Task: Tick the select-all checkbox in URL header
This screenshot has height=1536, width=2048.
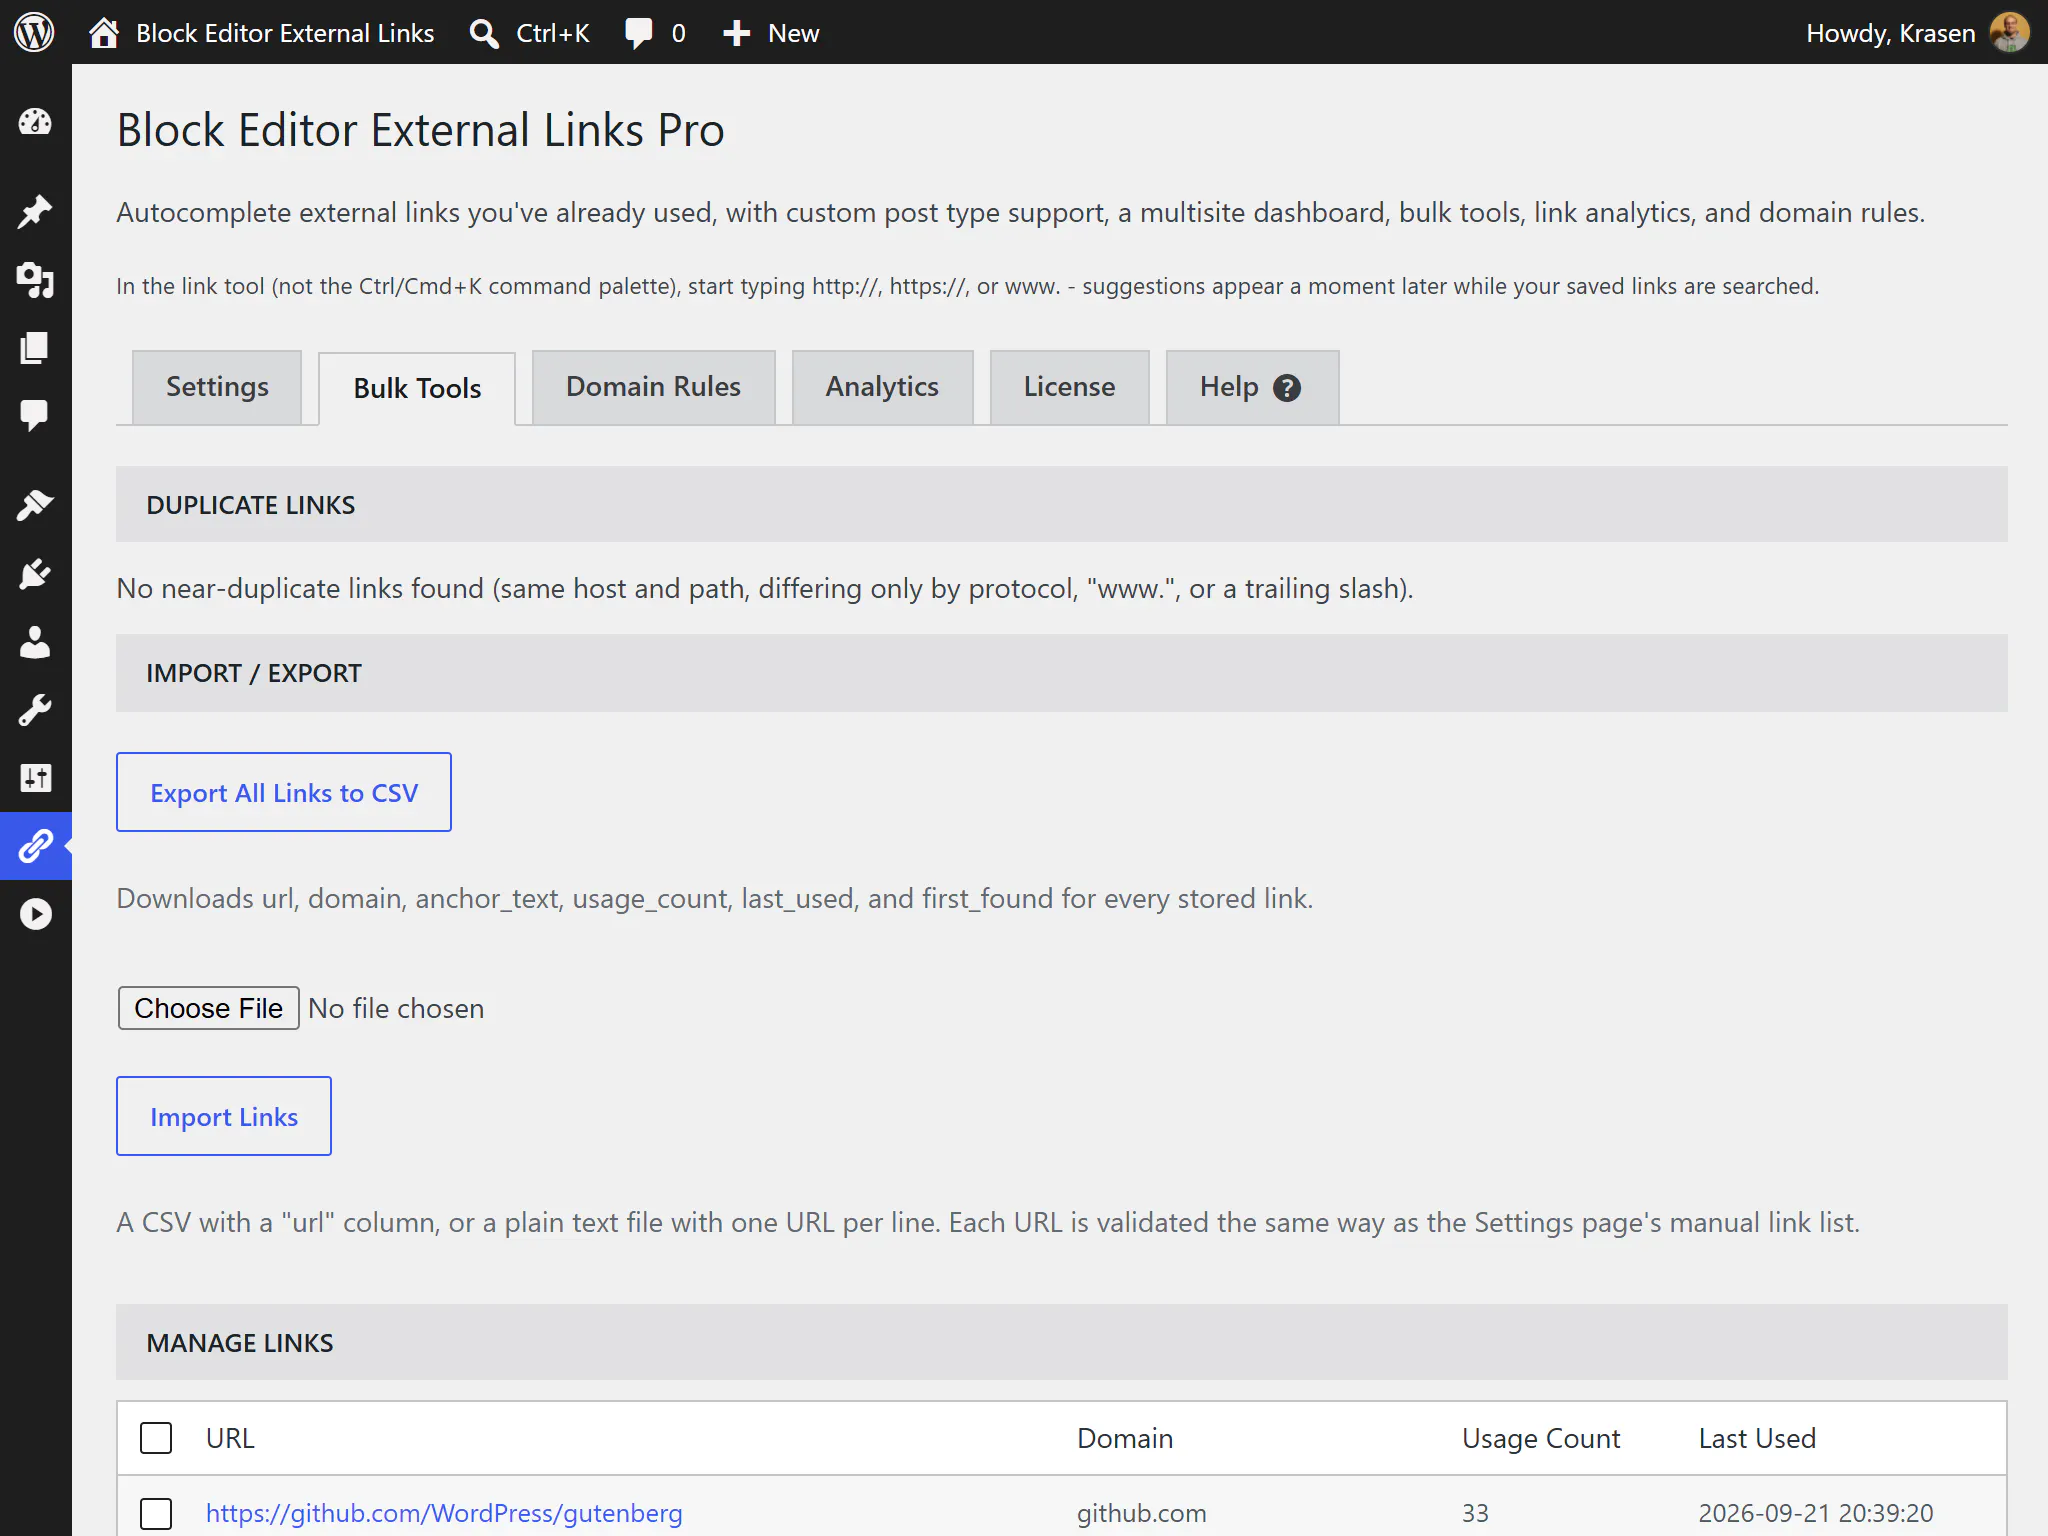Action: pyautogui.click(x=156, y=1438)
